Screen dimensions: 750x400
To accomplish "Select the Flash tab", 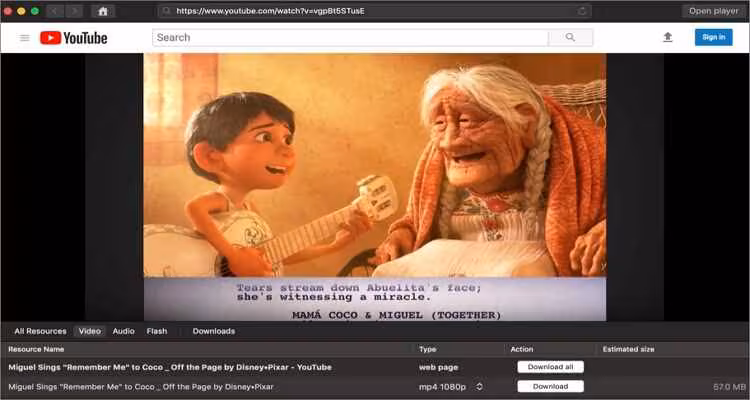I will point(157,331).
